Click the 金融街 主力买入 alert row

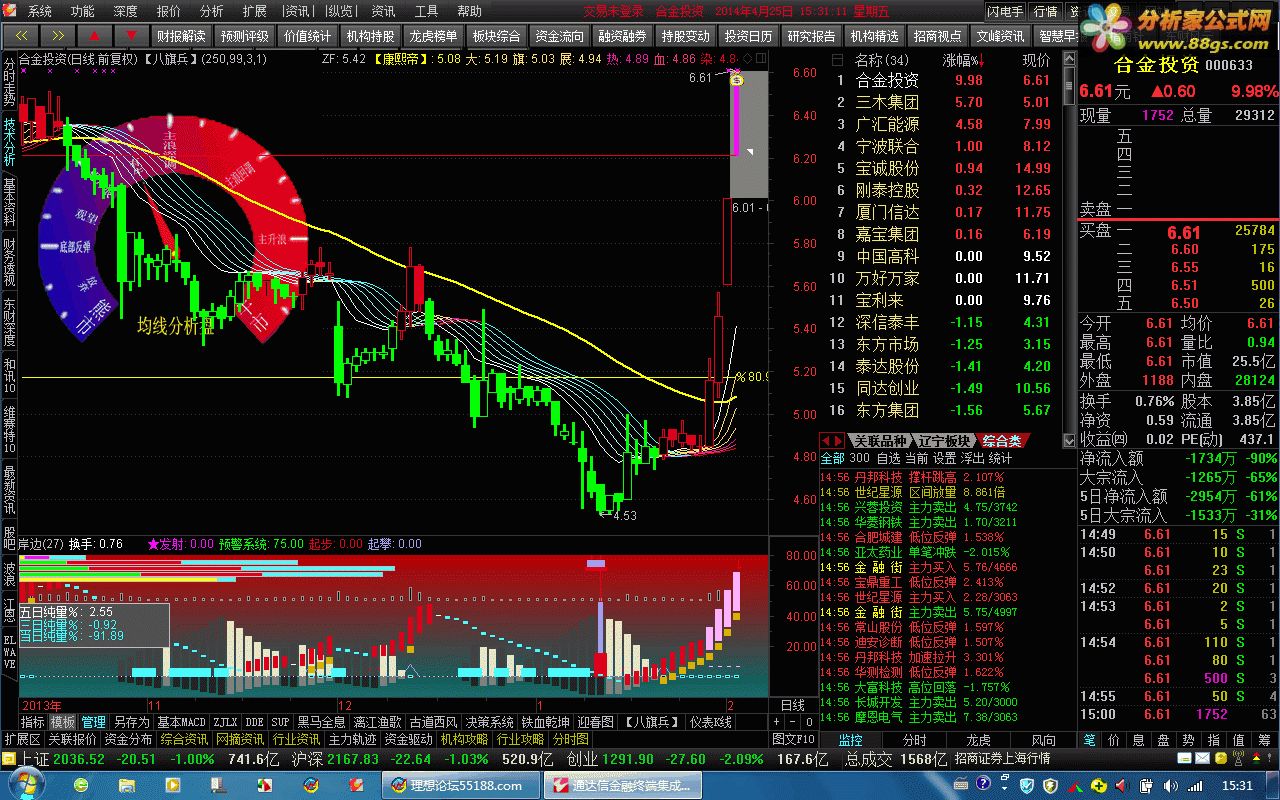(918, 567)
